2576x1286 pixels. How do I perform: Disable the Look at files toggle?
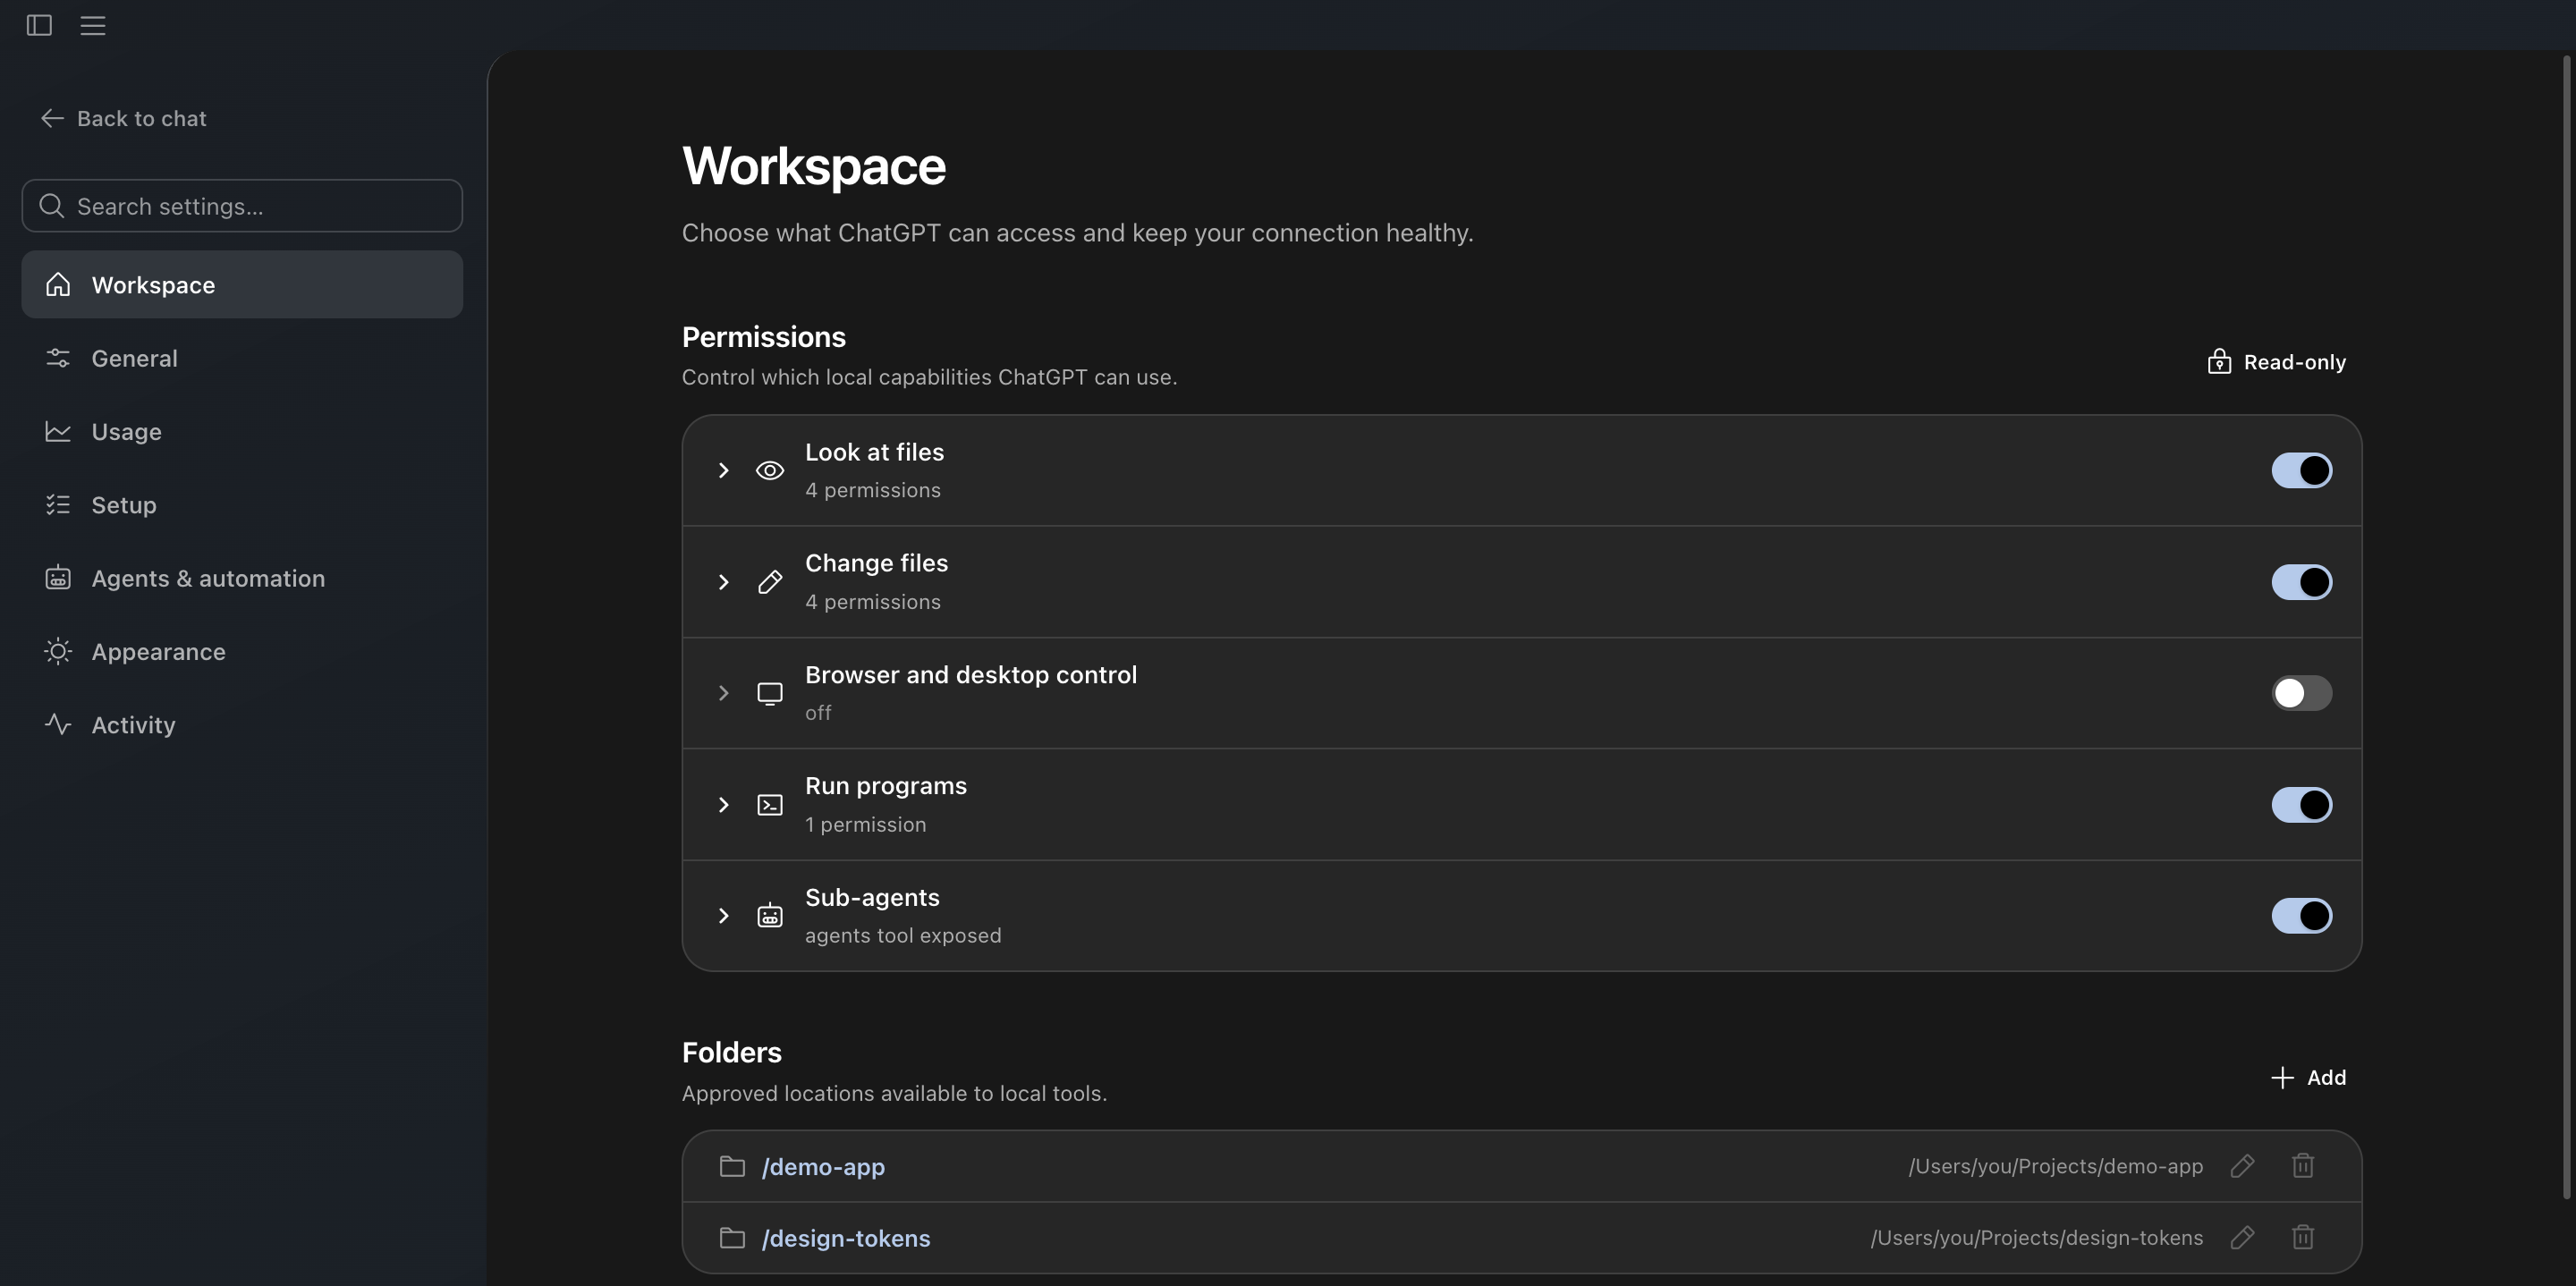[x=2301, y=471]
